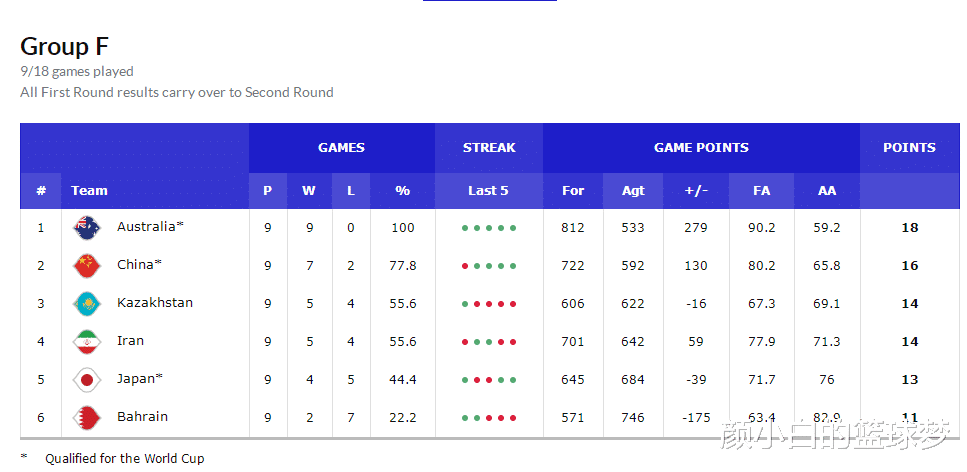Click the Group F heading
The height and width of the screenshot is (472, 967).
pos(65,47)
